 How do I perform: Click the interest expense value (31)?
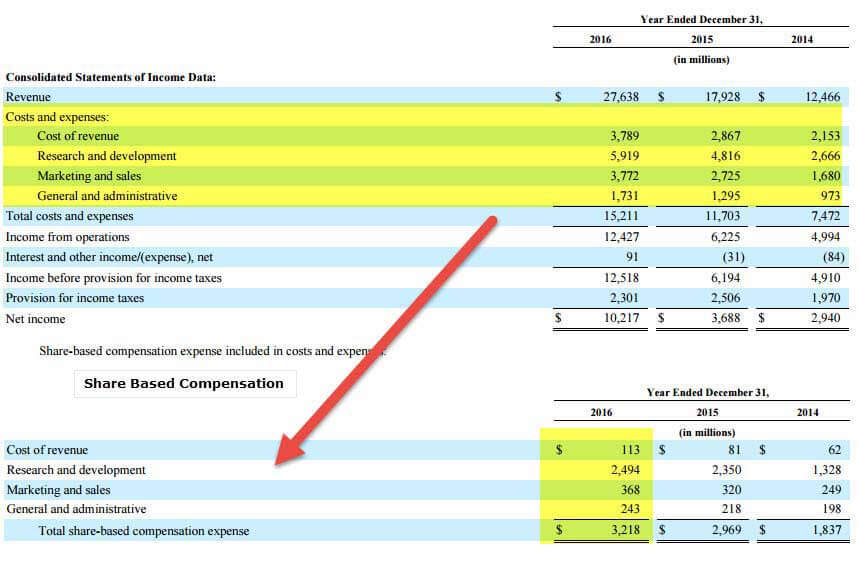click(733, 257)
